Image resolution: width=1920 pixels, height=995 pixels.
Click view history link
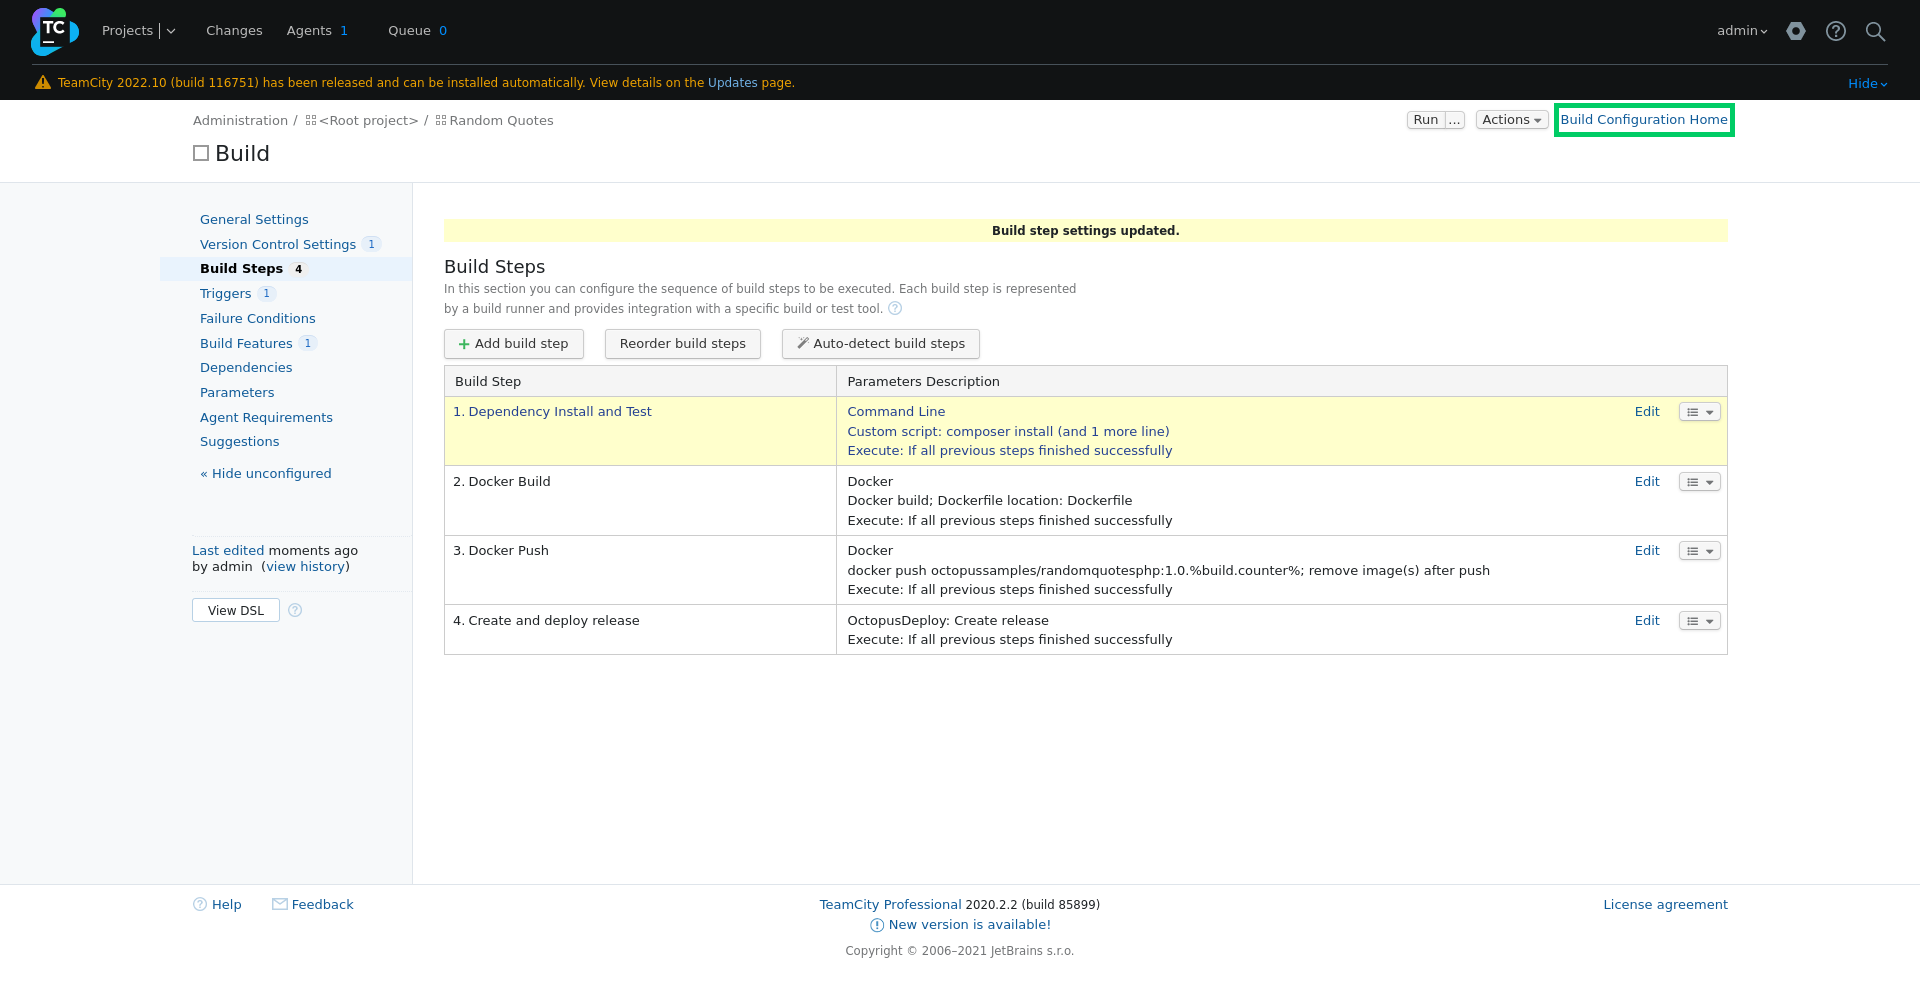click(306, 567)
